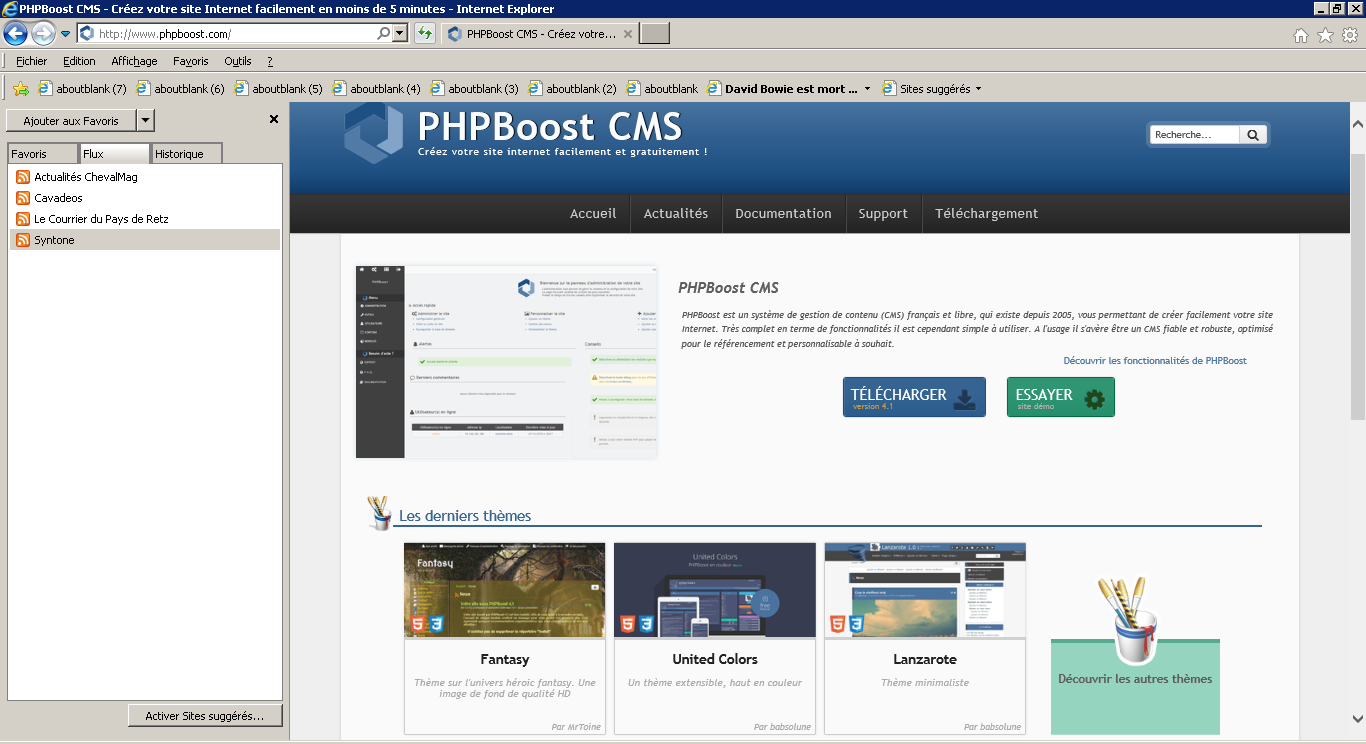
Task: Click the browser Back arrow button
Action: click(x=15, y=33)
